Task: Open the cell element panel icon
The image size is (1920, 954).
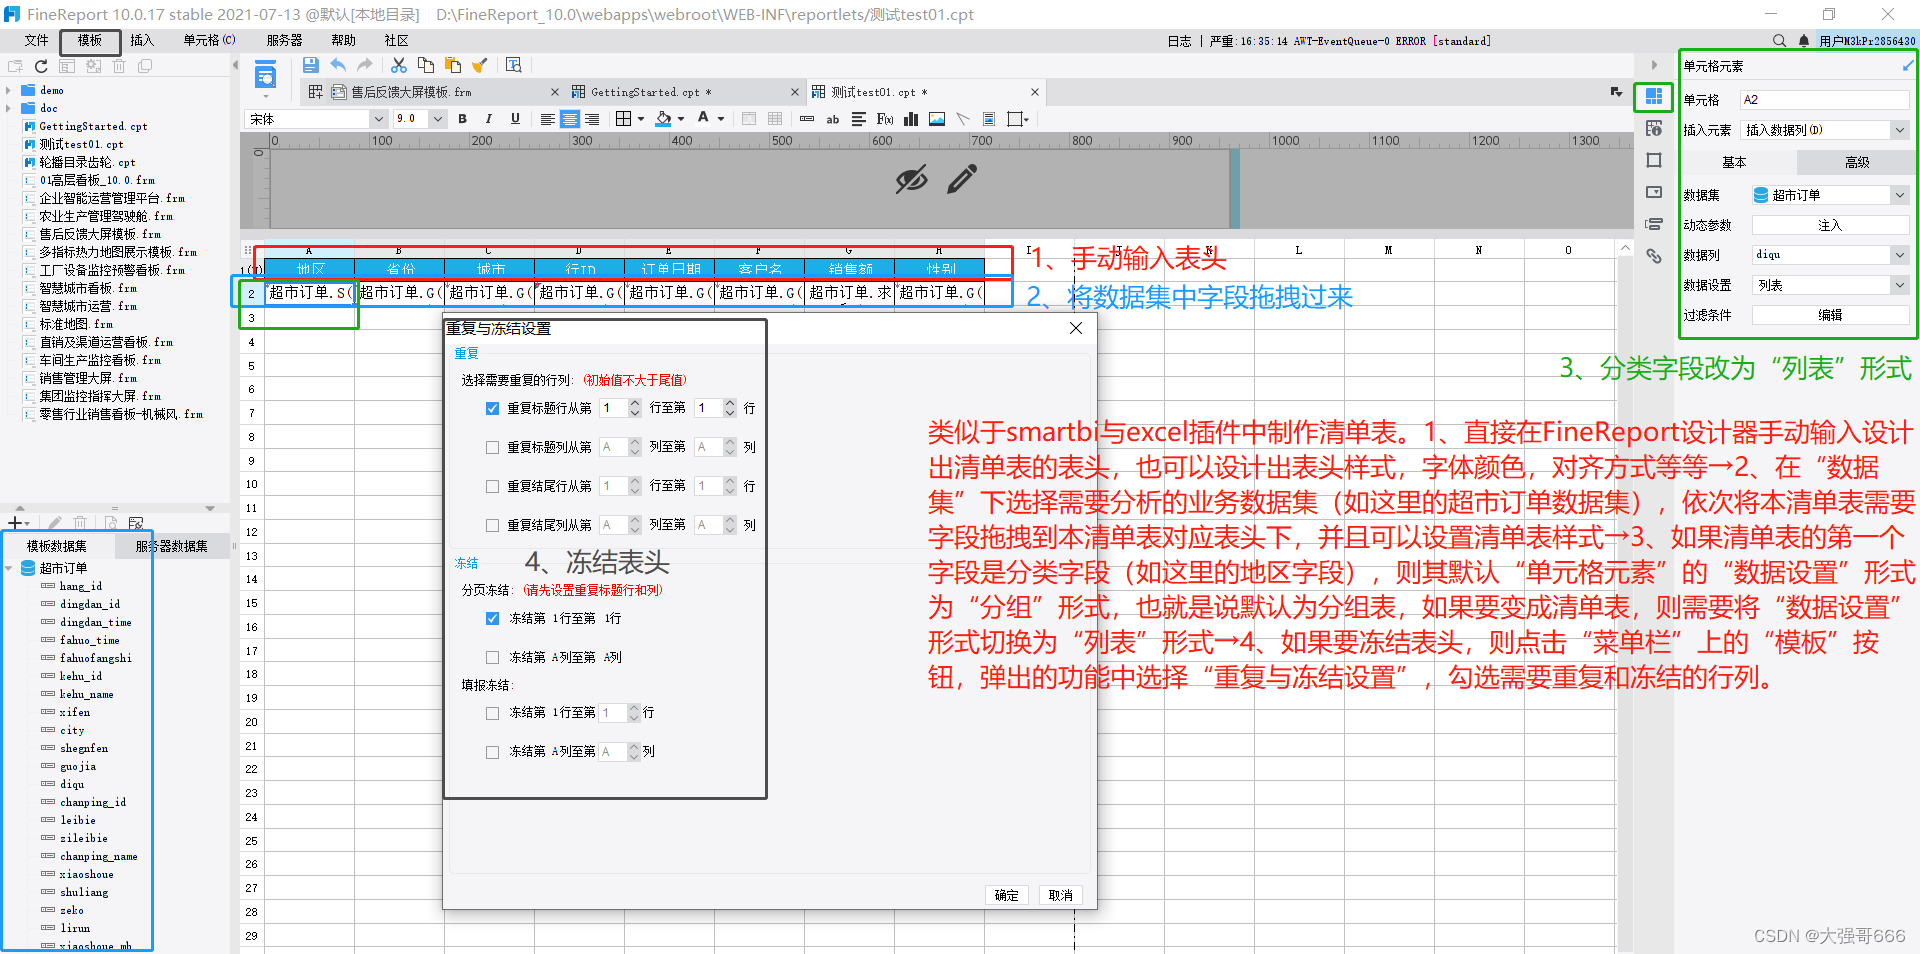Action: click(x=1654, y=97)
